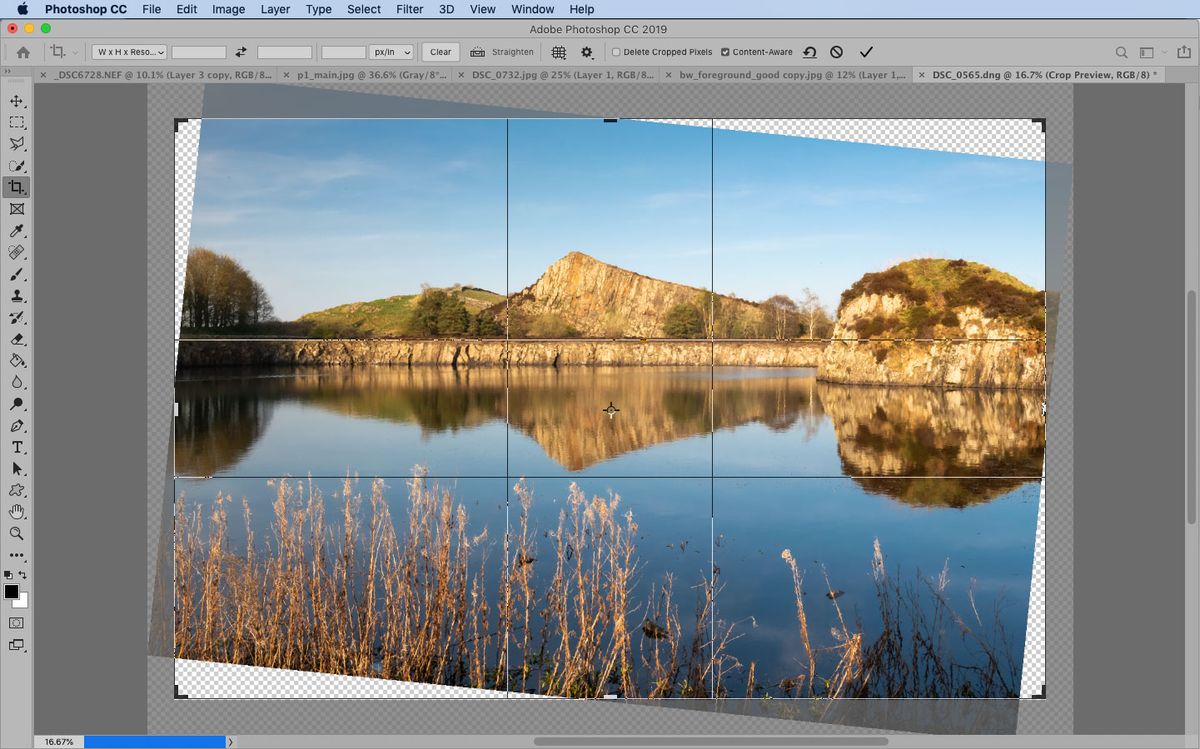Select the Move tool

(17, 101)
